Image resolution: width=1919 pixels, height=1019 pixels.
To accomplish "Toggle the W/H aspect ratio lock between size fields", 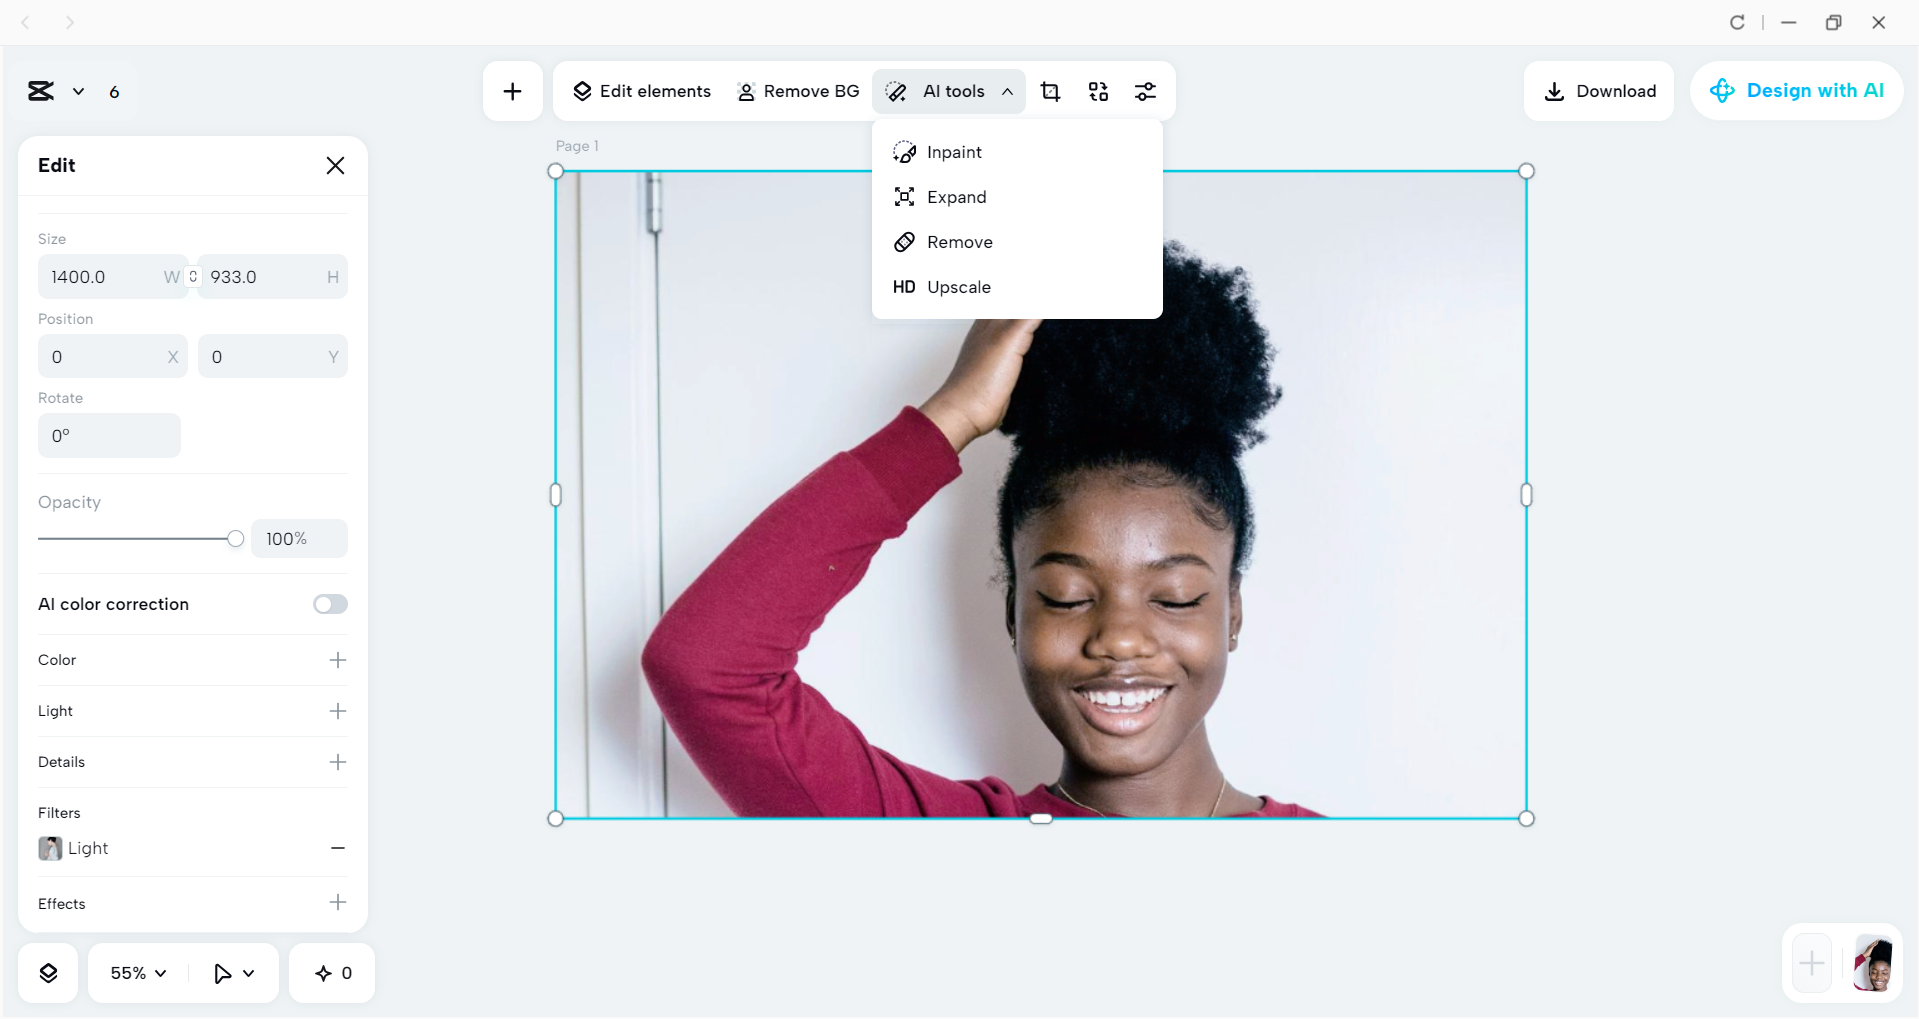I will click(192, 277).
